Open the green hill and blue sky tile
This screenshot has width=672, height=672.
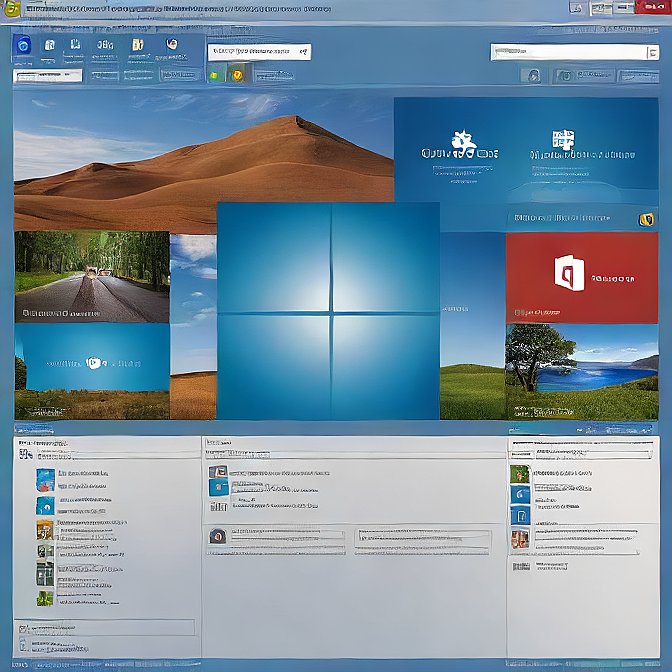pyautogui.click(x=473, y=326)
